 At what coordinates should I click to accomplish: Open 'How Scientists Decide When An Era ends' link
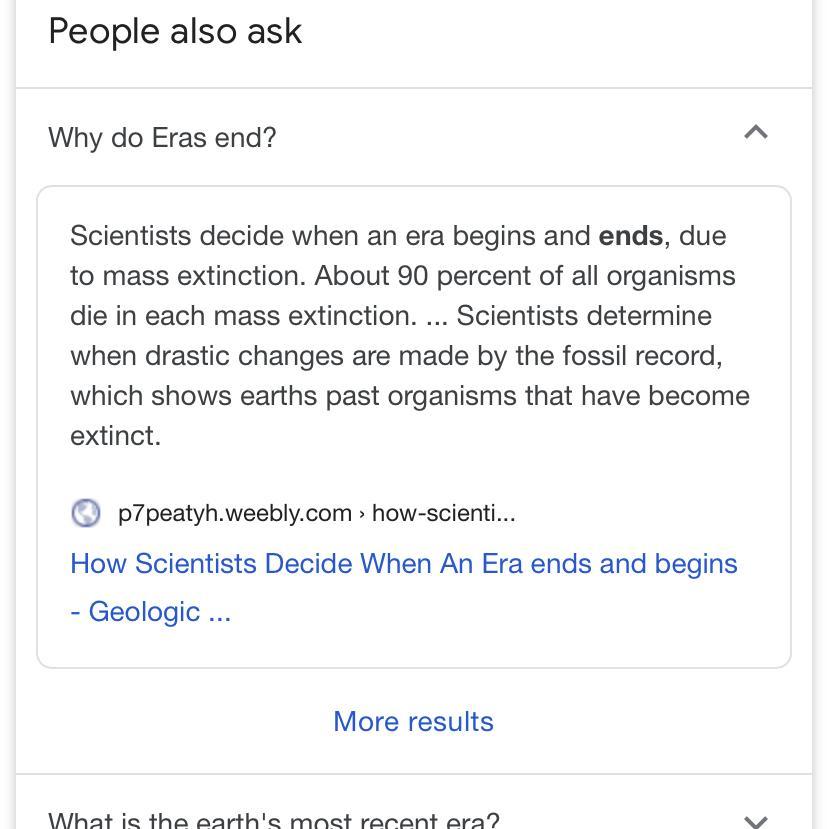pos(404,563)
